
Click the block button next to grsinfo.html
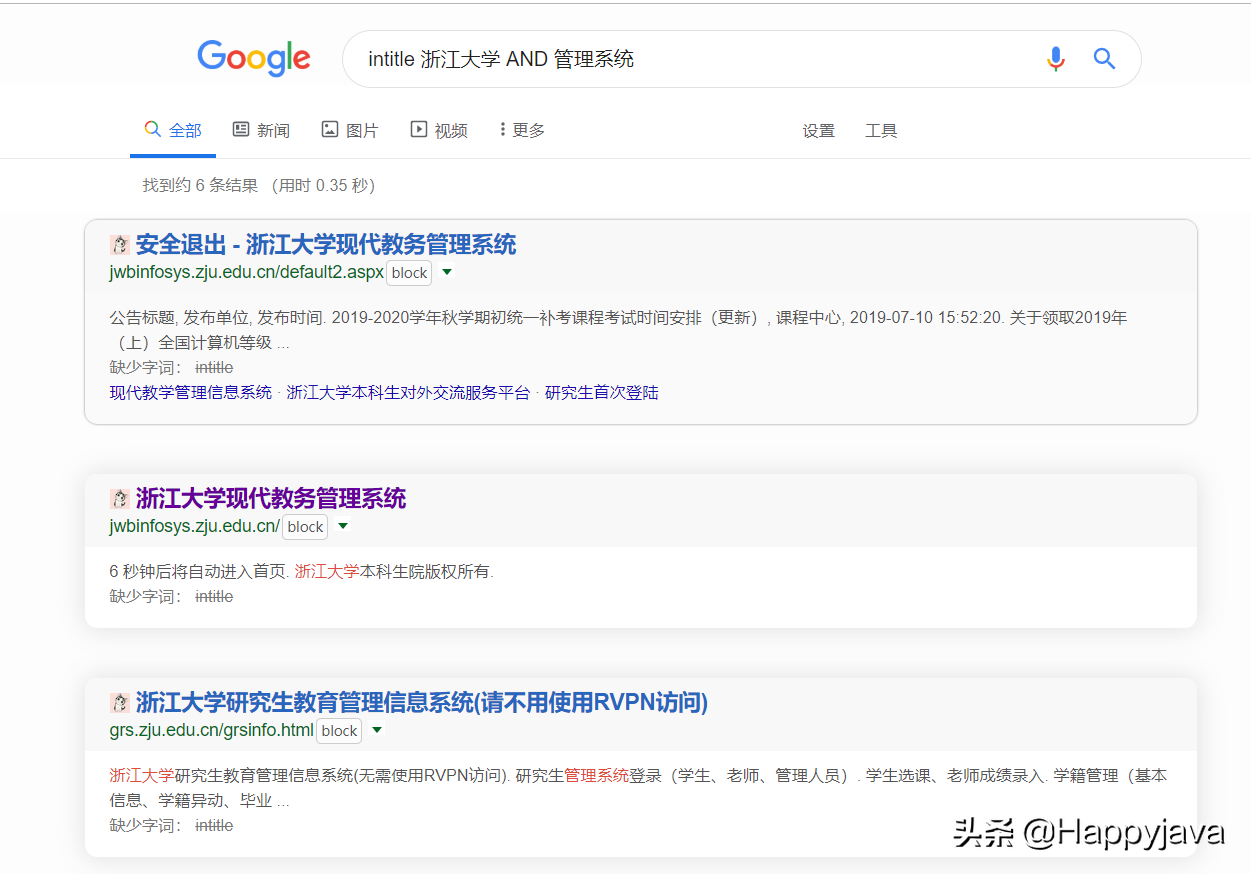pyautogui.click(x=339, y=731)
